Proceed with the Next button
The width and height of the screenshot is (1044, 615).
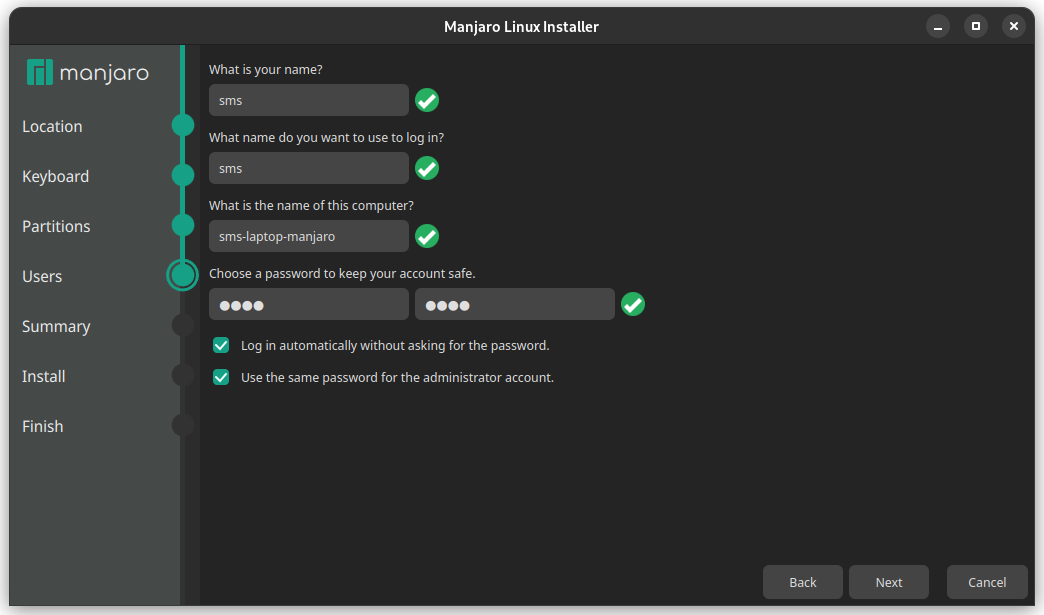(889, 582)
